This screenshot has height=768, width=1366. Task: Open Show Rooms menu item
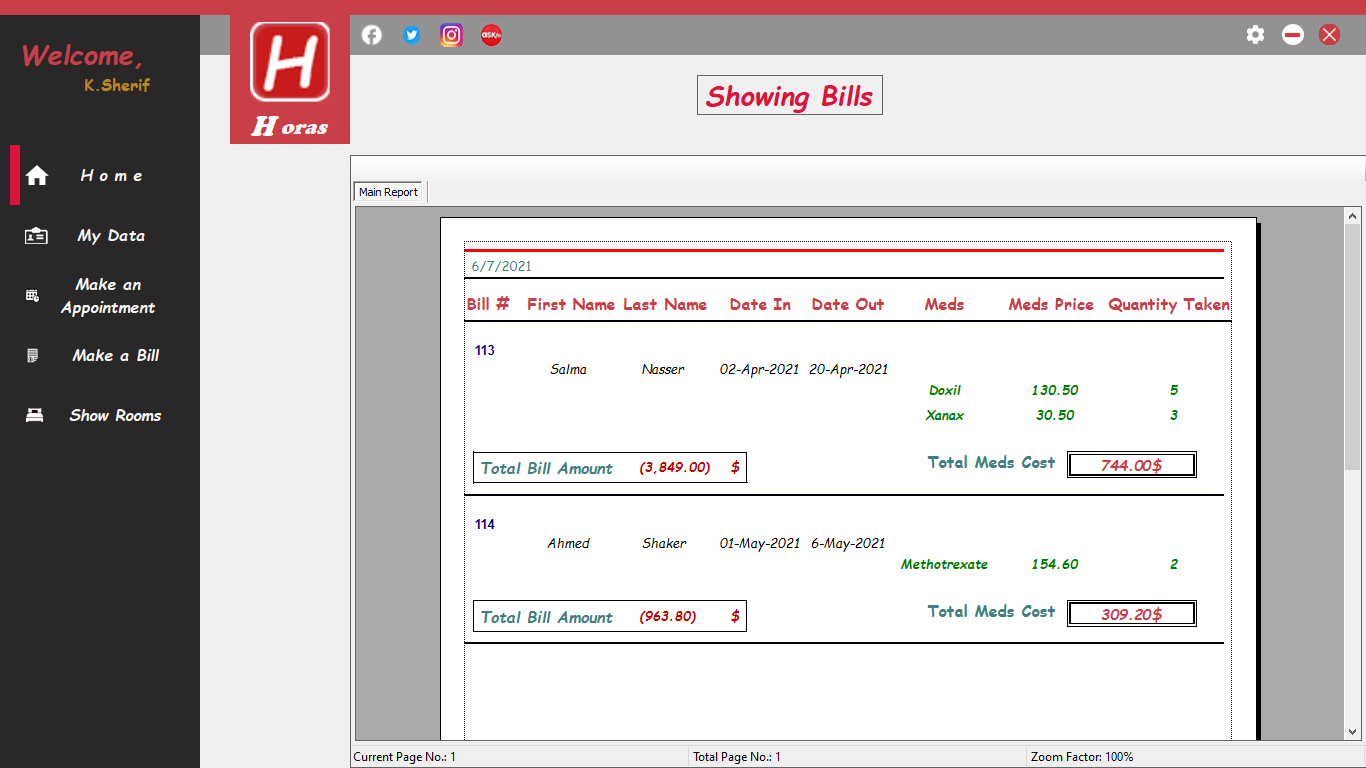[x=115, y=416]
